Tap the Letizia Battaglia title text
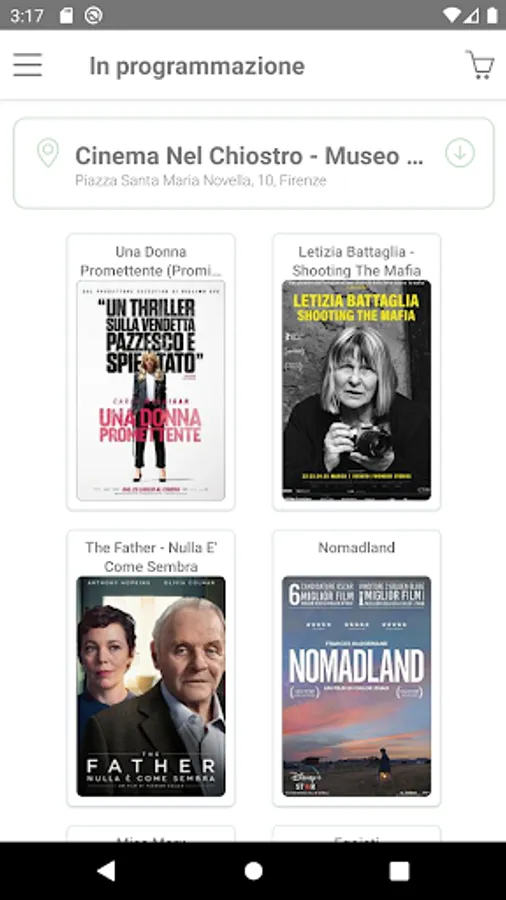The width and height of the screenshot is (506, 900). [356, 261]
